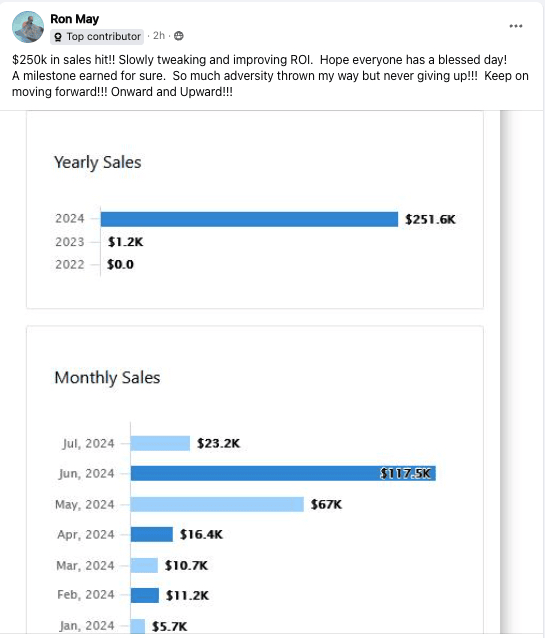Click the Jul, 2024 monthly bar

point(160,443)
